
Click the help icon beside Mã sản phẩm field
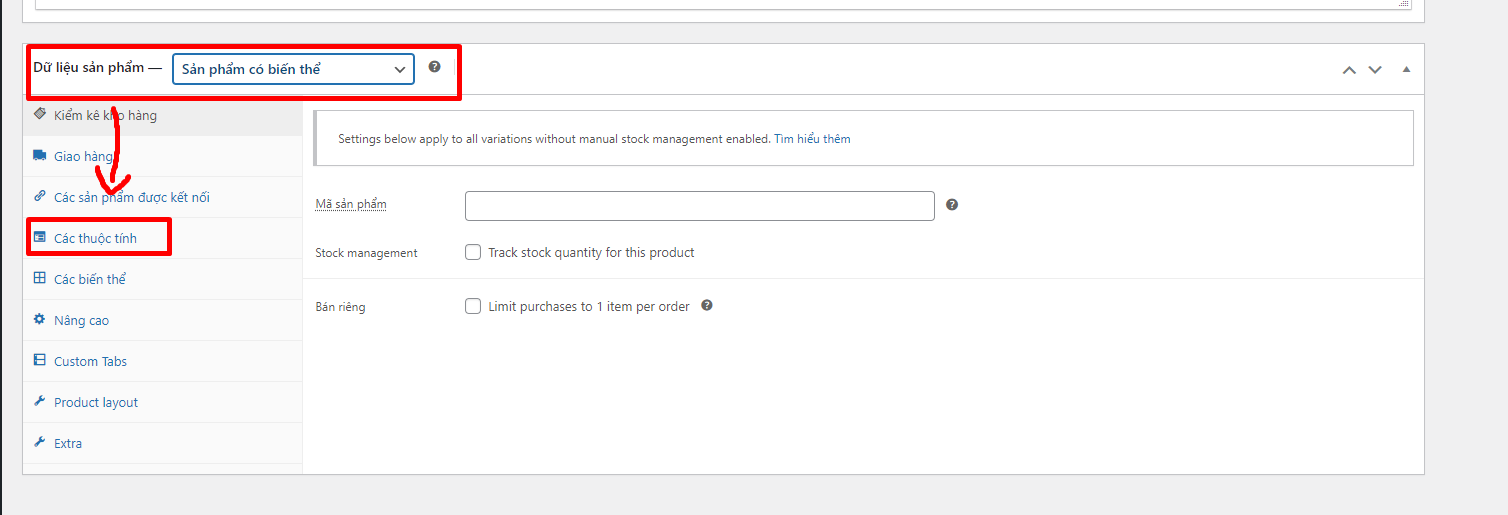[x=952, y=205]
